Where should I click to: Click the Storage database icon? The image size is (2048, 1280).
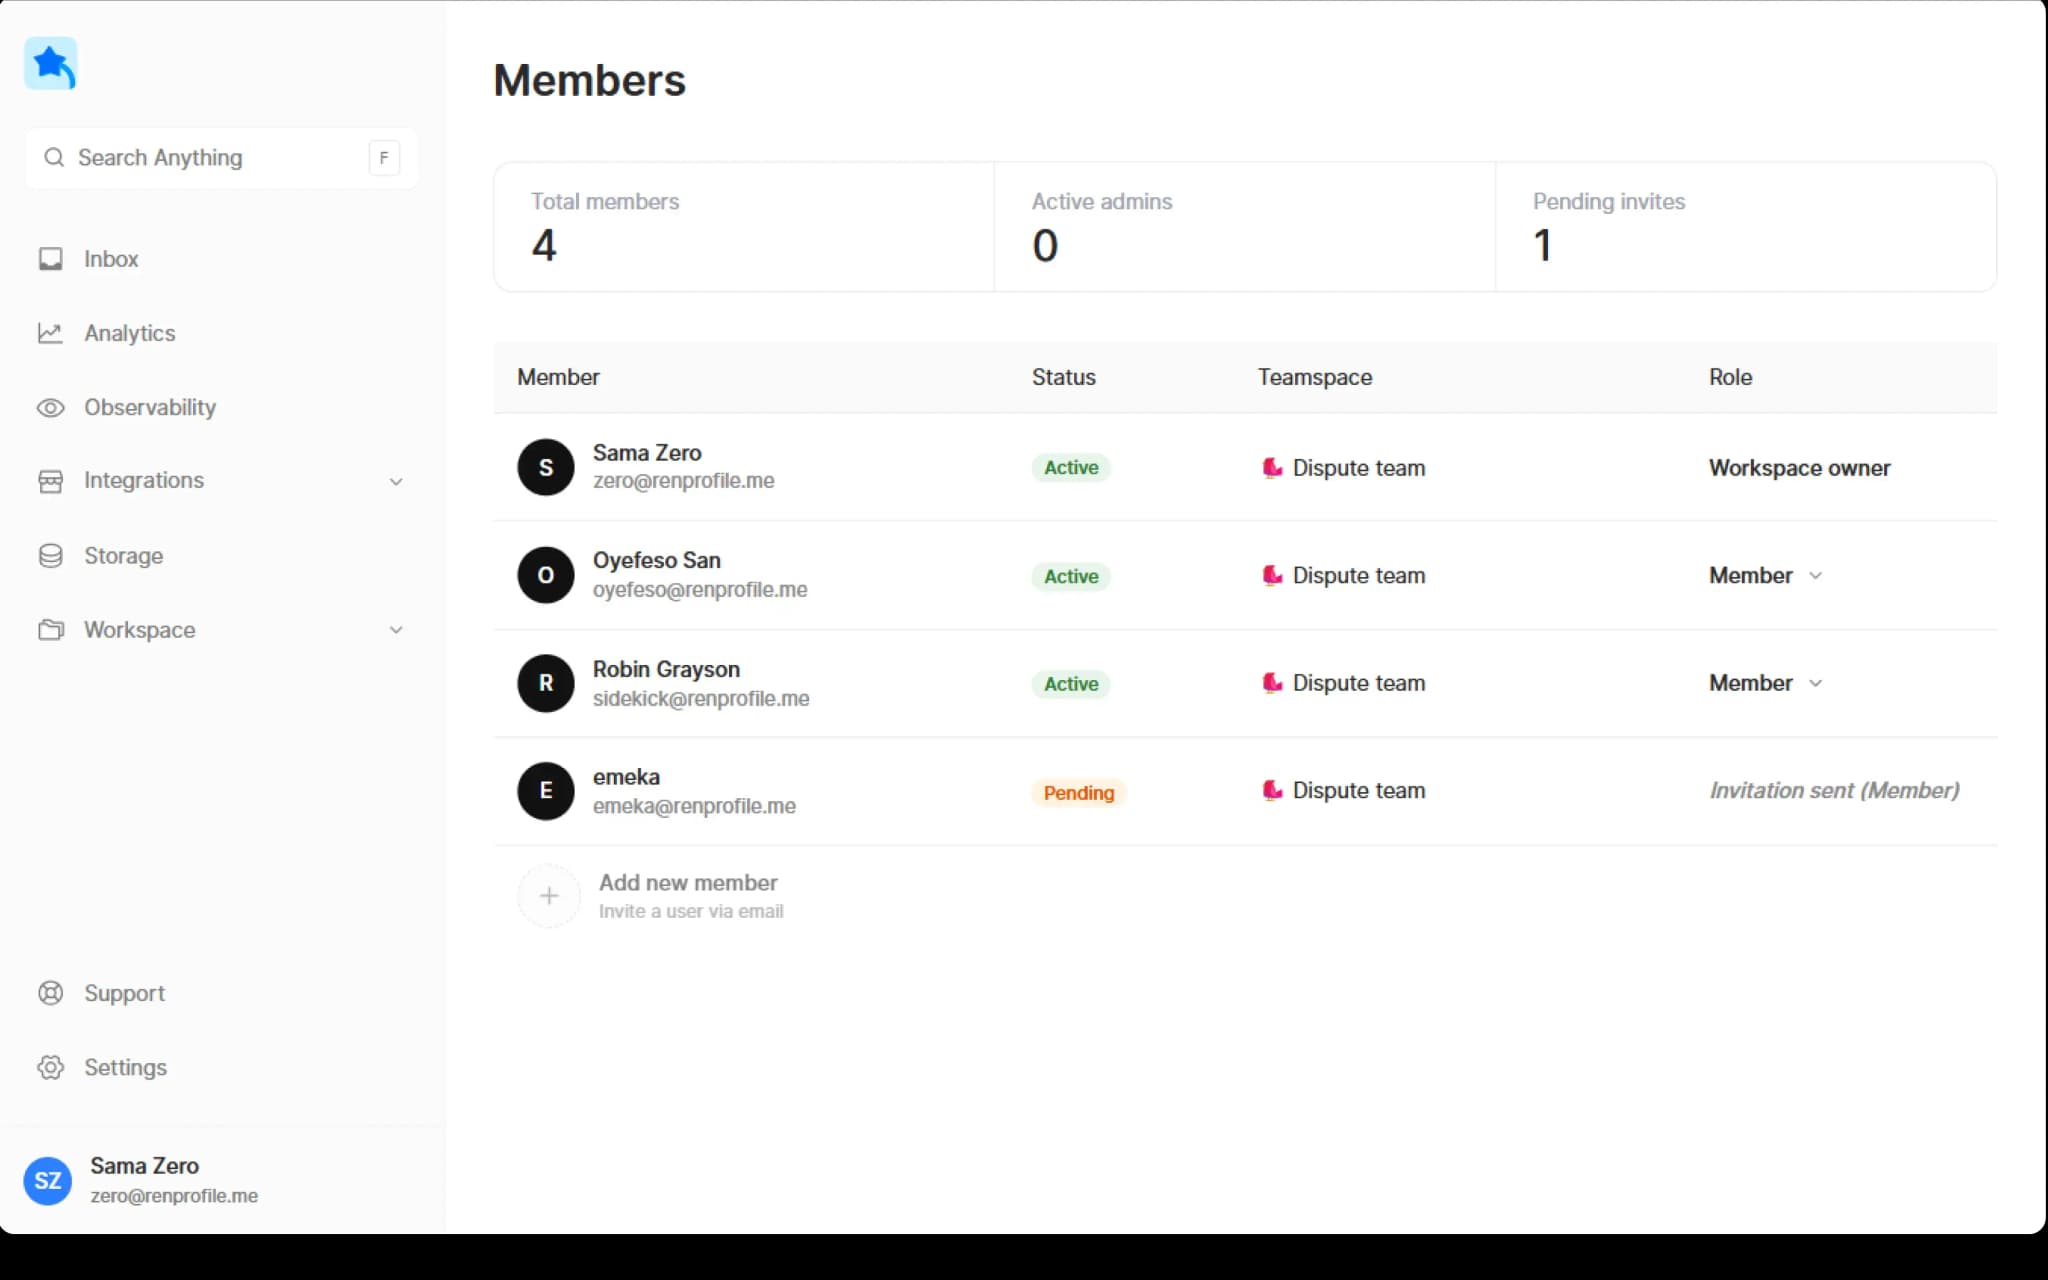[50, 556]
